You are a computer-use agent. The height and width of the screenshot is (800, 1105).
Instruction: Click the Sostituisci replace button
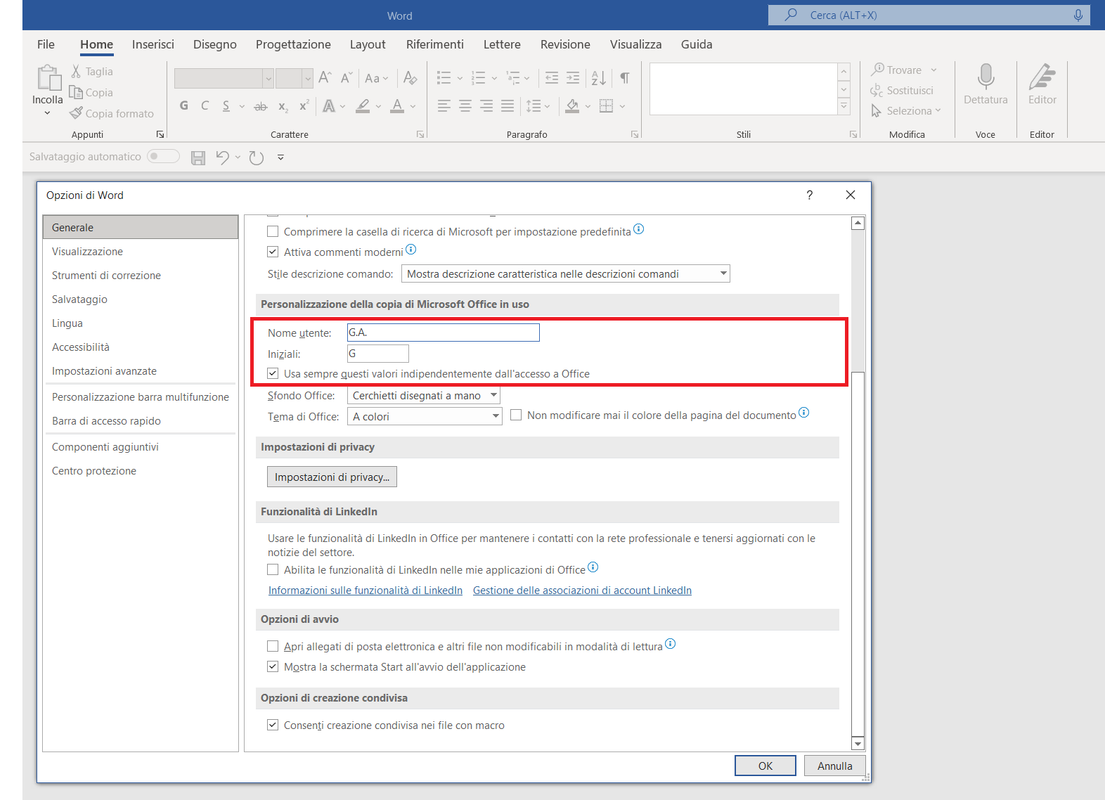coord(902,90)
